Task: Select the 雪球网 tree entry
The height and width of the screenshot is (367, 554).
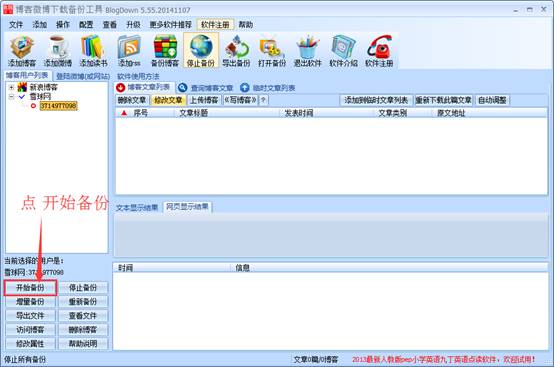Action: (x=40, y=96)
